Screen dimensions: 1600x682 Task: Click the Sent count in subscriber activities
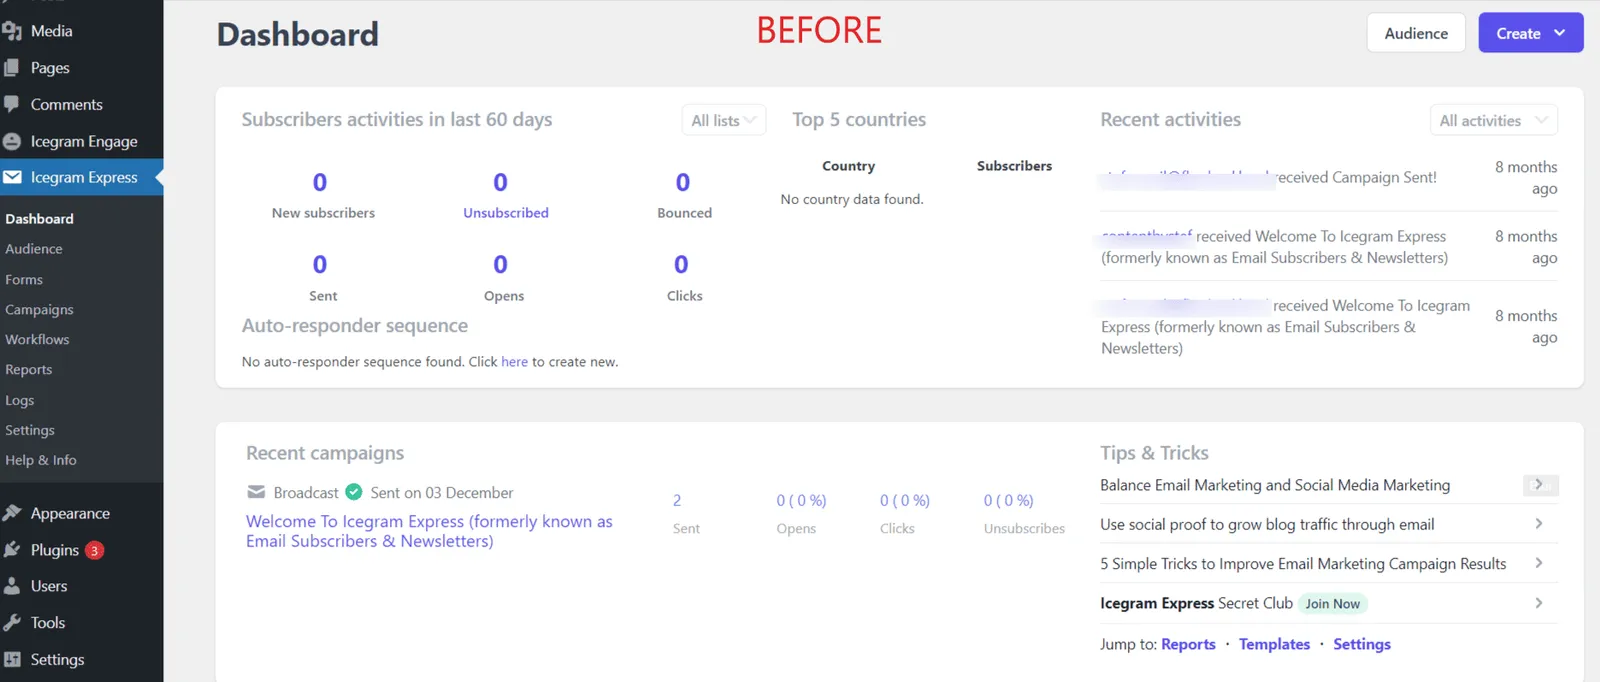tap(320, 264)
